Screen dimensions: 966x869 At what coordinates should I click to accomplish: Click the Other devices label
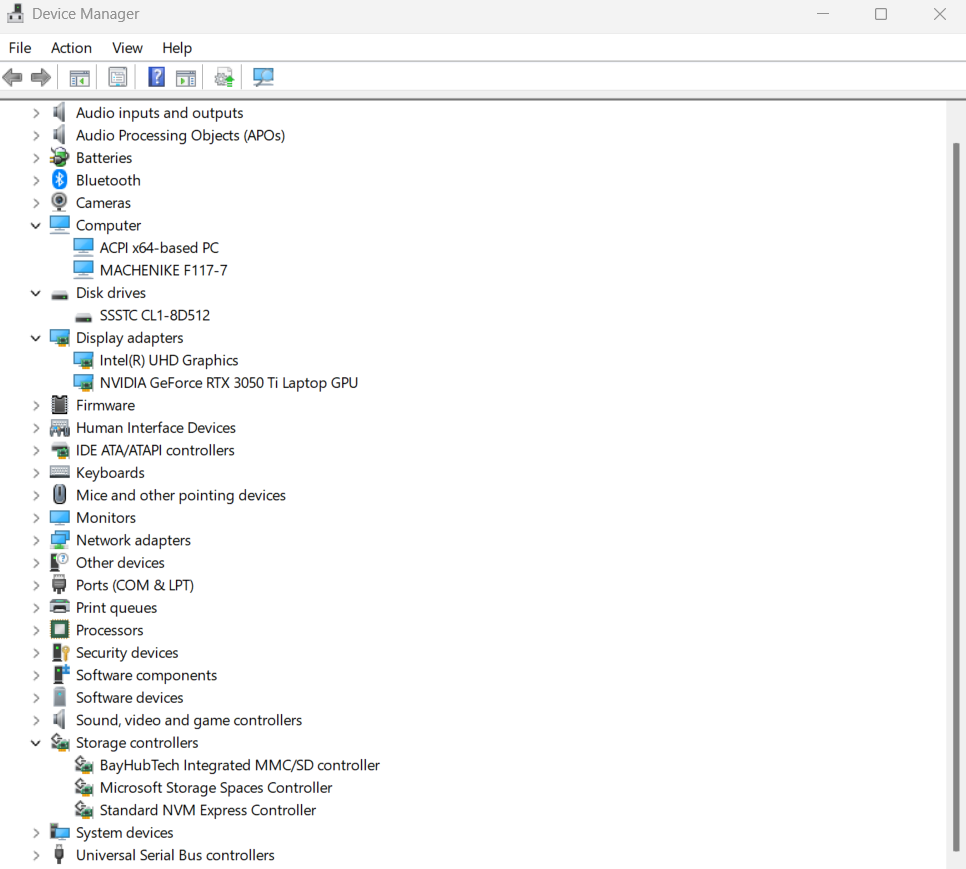click(120, 562)
